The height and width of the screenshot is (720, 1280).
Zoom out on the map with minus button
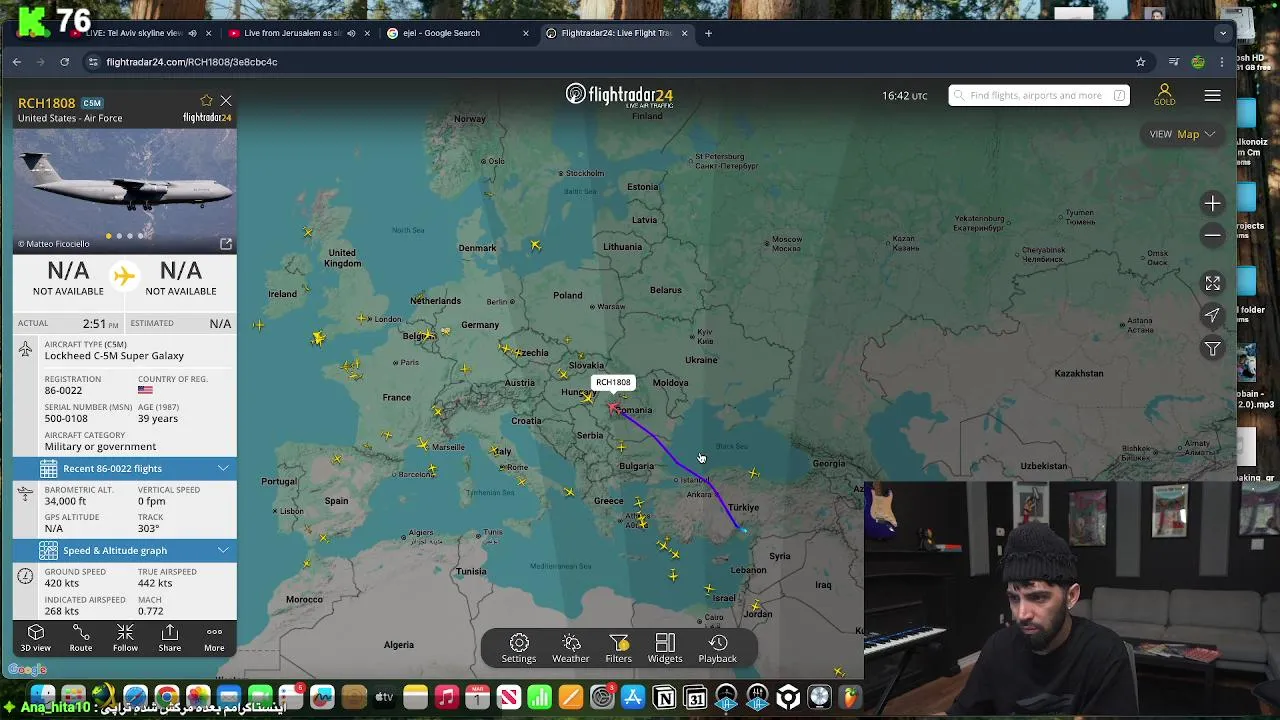tap(1212, 235)
